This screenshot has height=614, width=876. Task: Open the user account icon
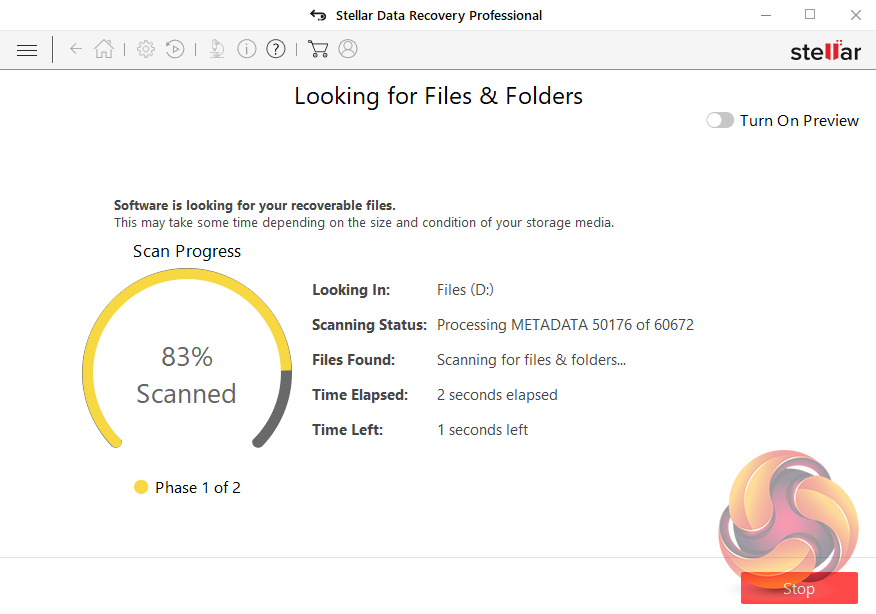(x=348, y=49)
